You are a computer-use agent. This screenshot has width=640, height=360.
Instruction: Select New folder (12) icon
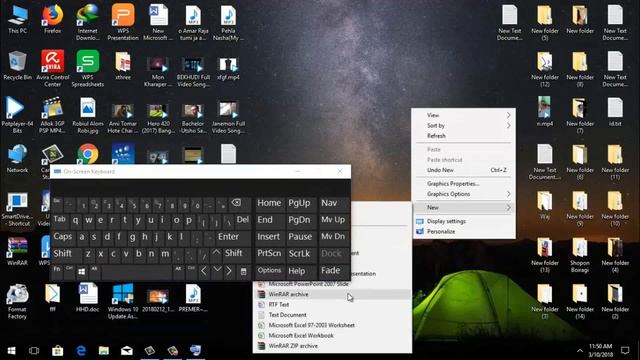pyautogui.click(x=544, y=69)
